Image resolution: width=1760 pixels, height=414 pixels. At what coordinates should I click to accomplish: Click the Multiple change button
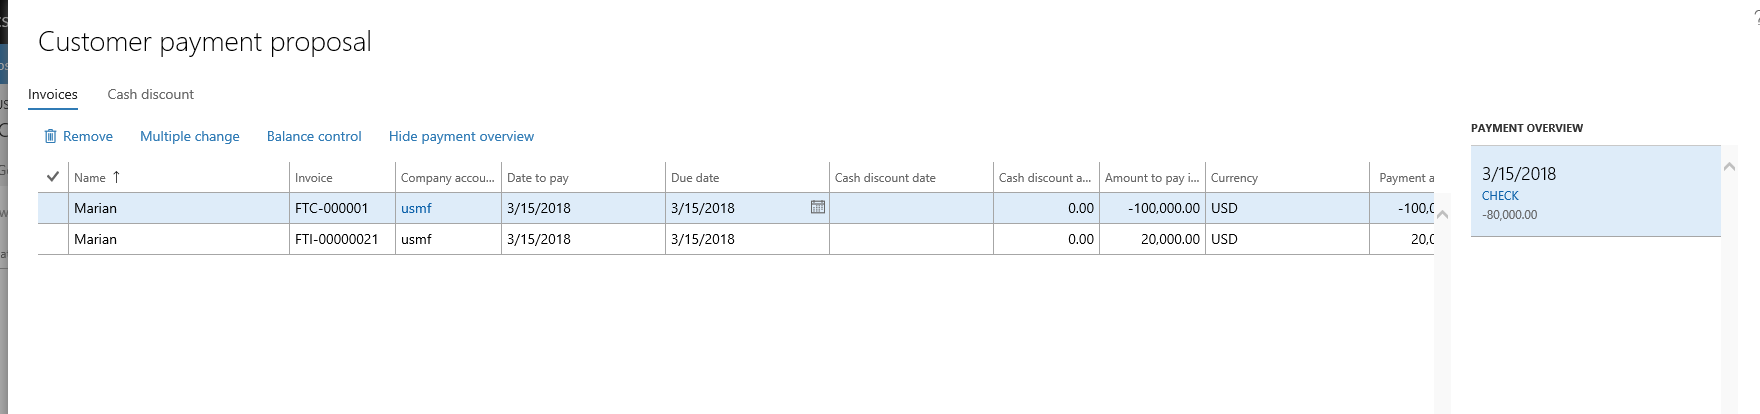pos(190,137)
